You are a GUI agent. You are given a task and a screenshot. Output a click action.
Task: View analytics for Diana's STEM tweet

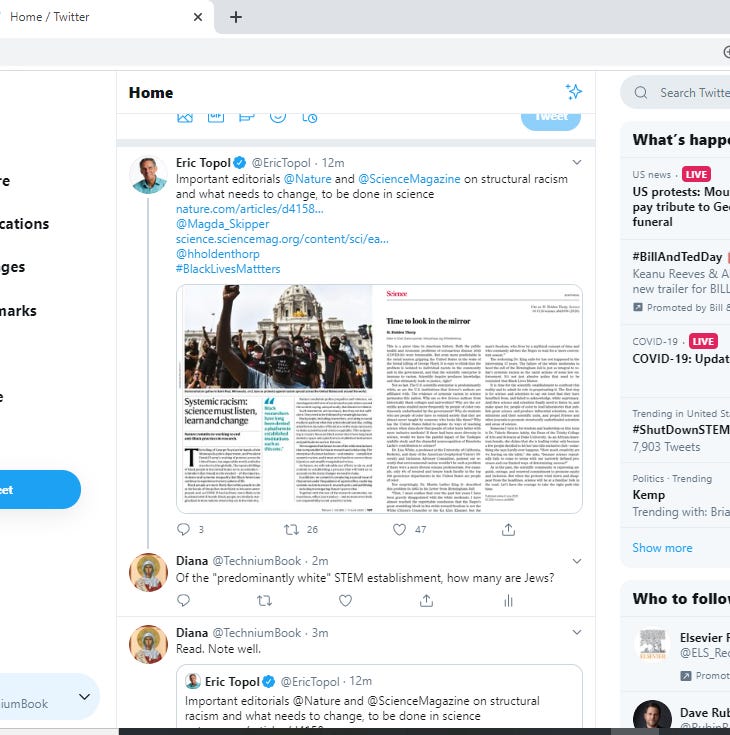[x=508, y=600]
